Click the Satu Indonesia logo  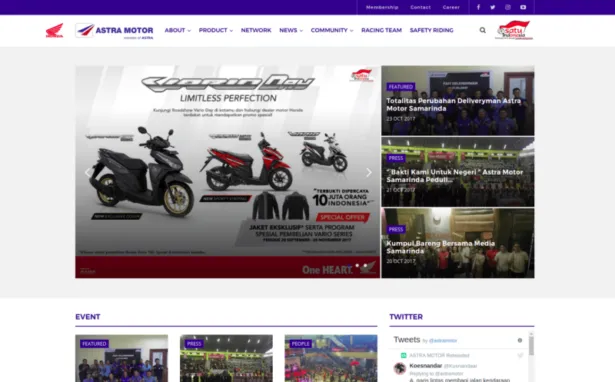(x=514, y=30)
